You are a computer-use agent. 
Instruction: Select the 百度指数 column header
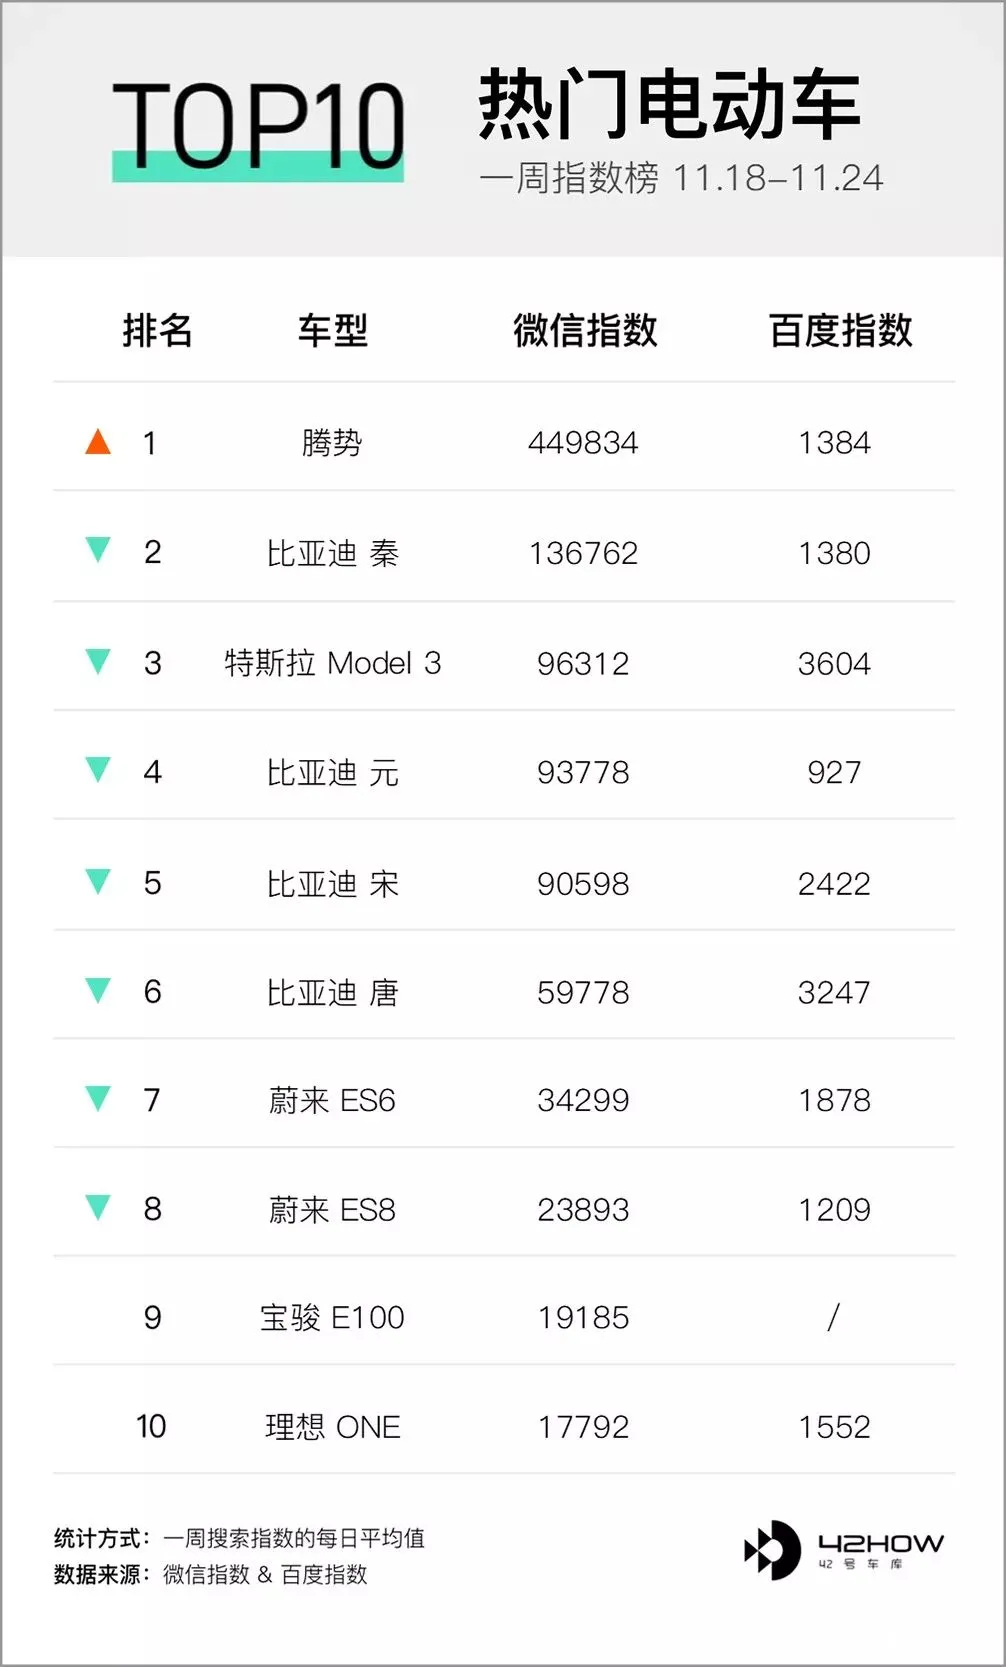[x=840, y=330]
